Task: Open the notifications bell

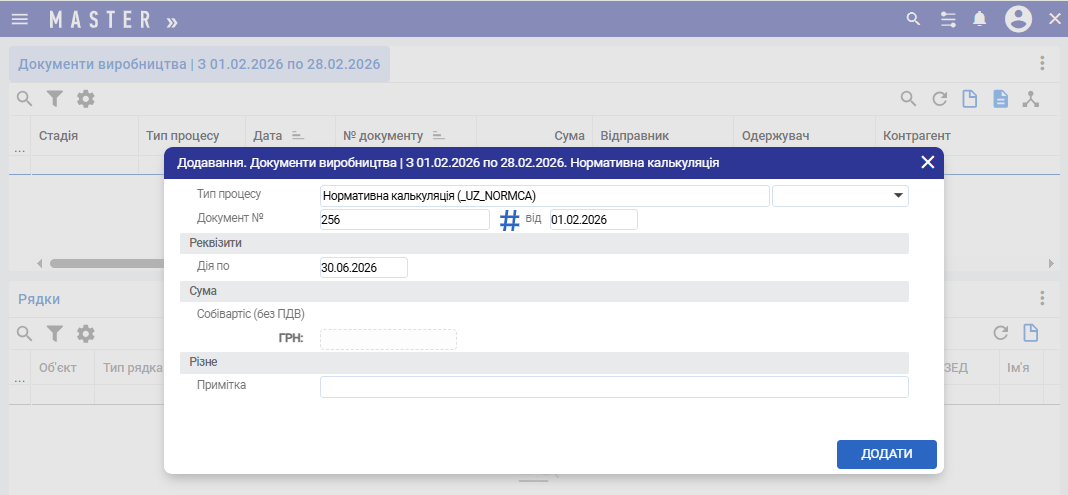Action: pos(980,19)
